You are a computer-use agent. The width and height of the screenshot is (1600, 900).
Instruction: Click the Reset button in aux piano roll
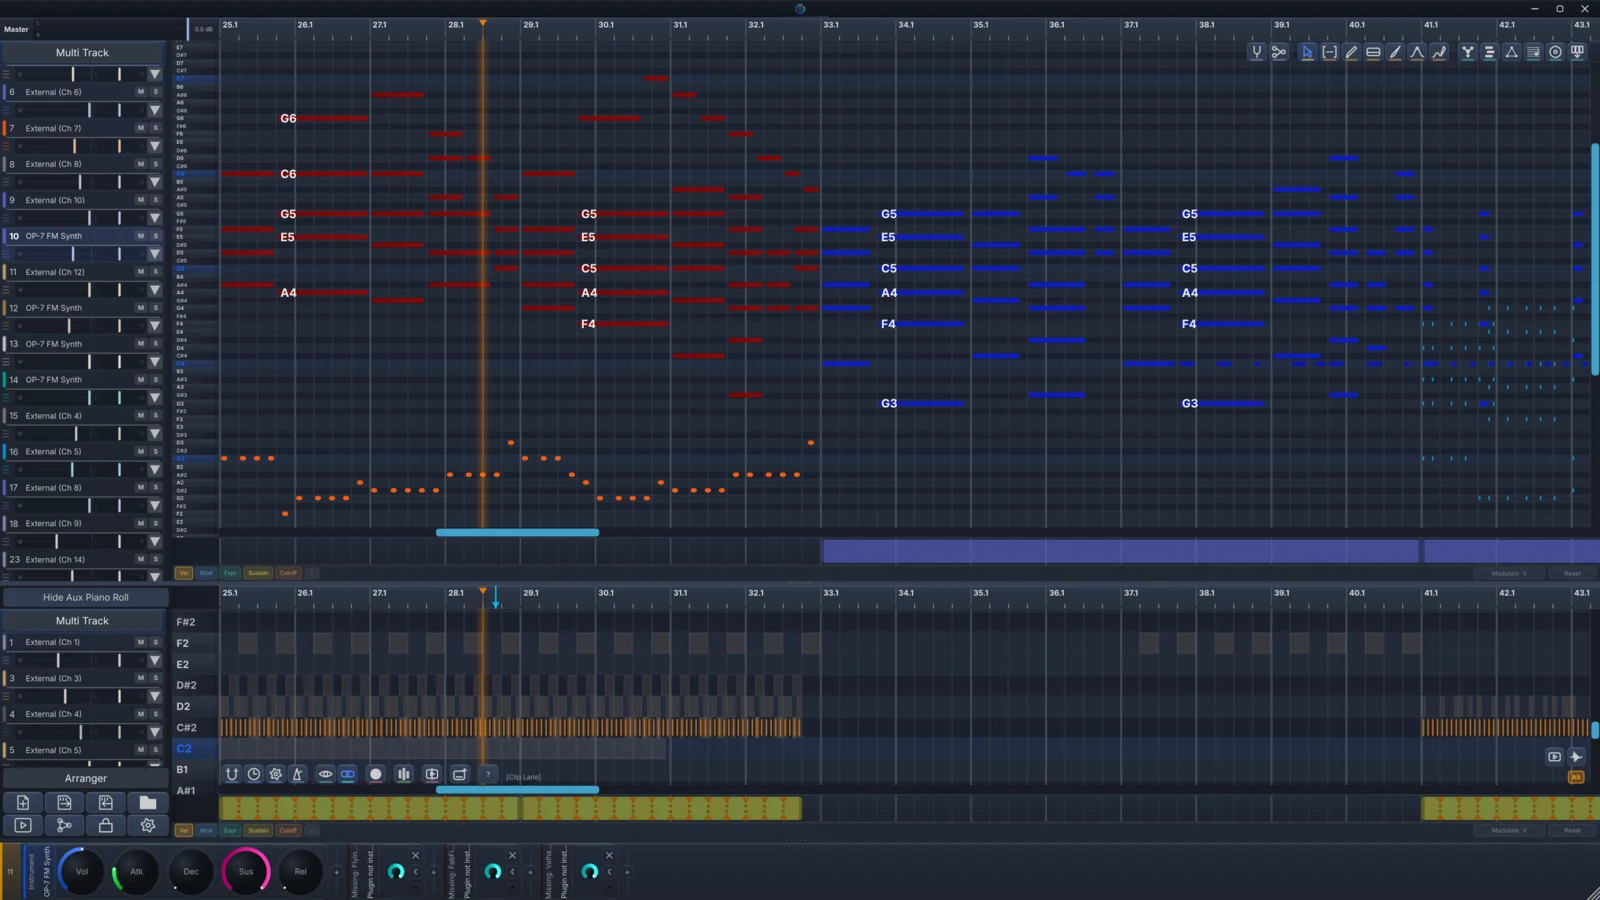[x=1572, y=830]
